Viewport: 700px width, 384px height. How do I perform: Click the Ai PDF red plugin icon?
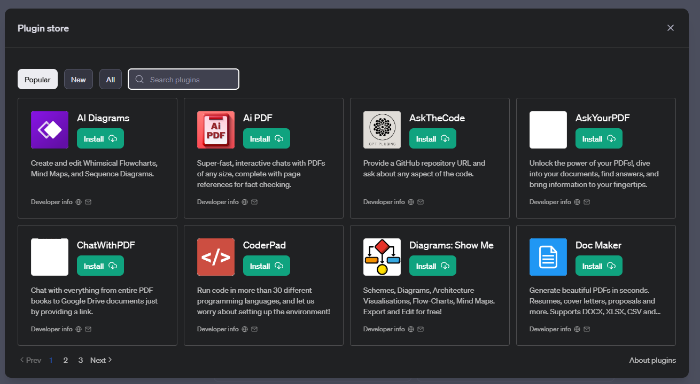216,130
